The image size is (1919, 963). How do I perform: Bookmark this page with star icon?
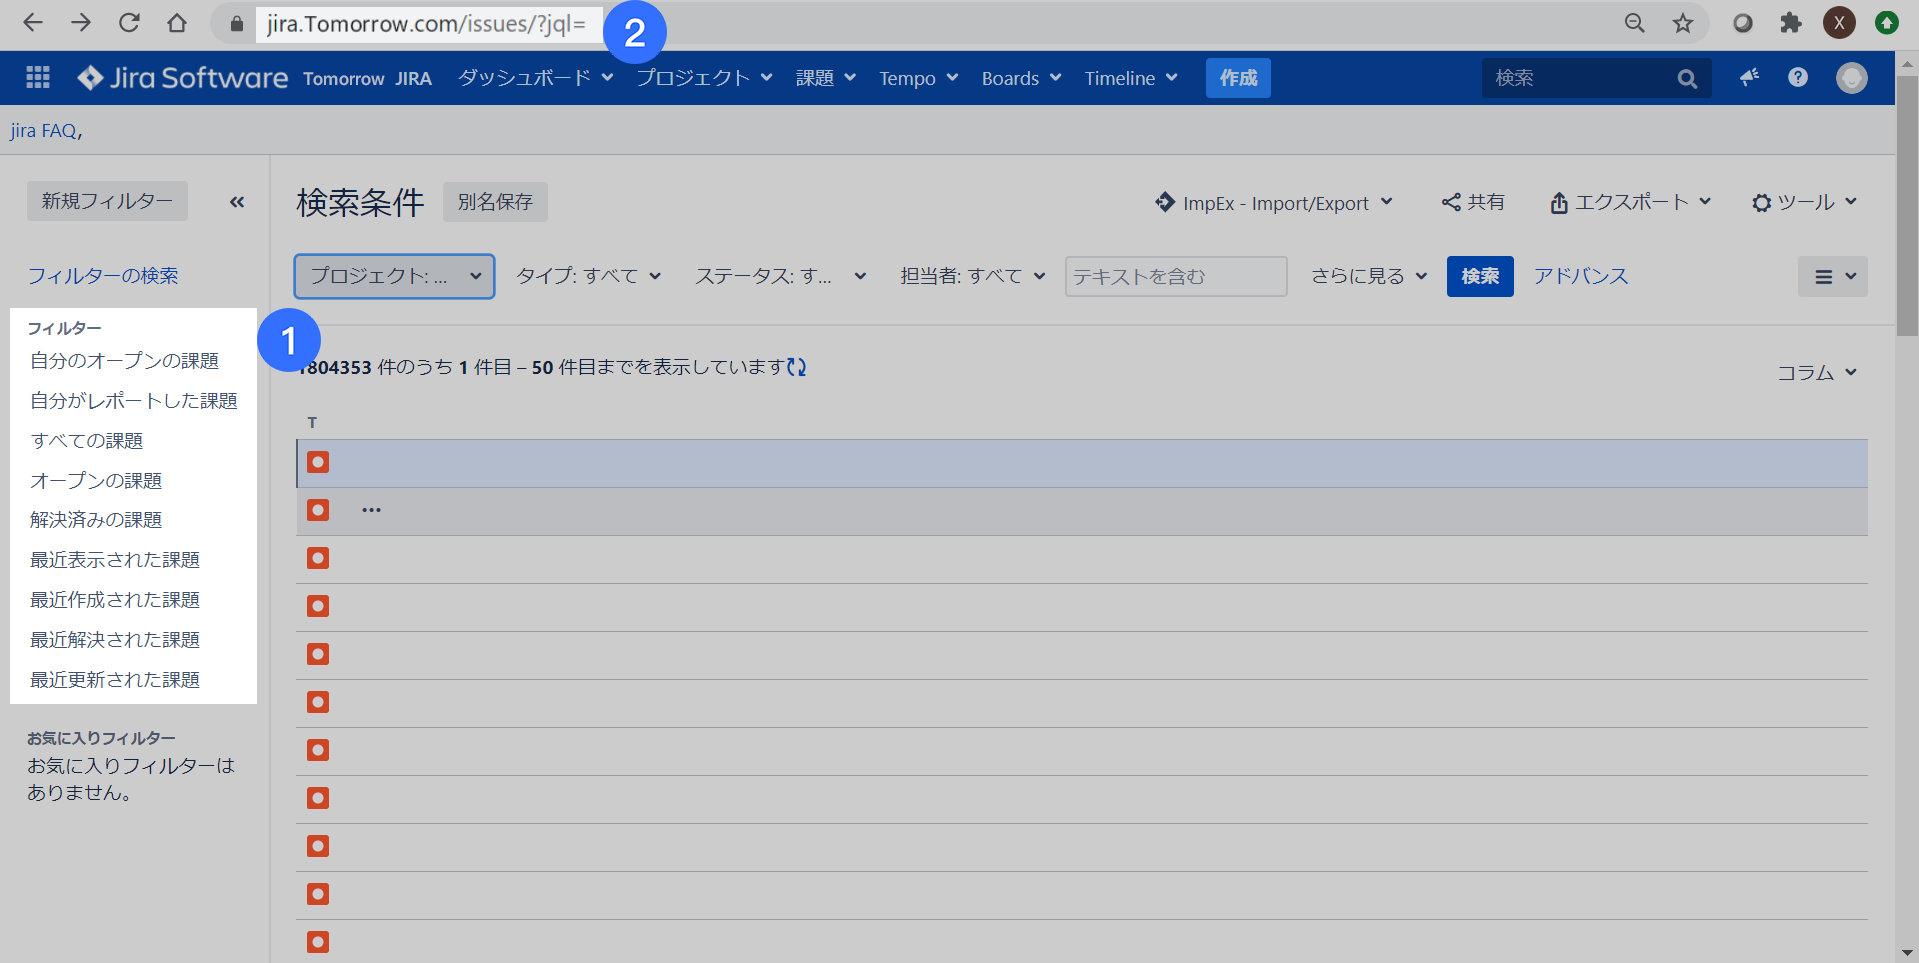click(1683, 23)
